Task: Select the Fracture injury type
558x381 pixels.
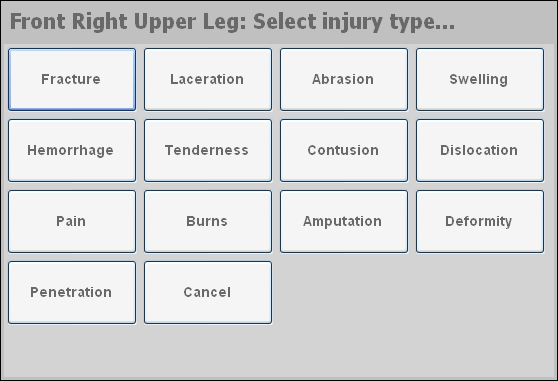Action: click(x=72, y=79)
